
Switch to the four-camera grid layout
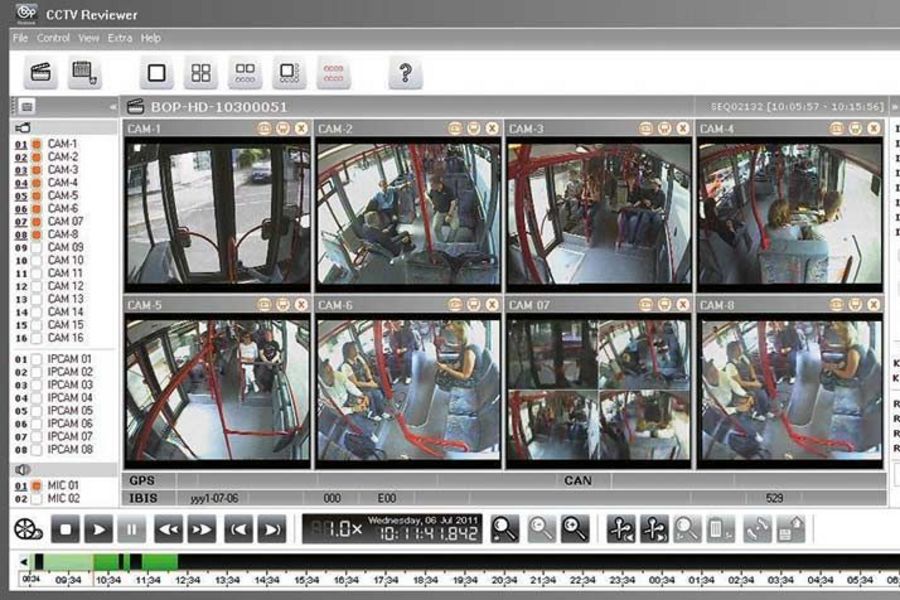(x=201, y=72)
